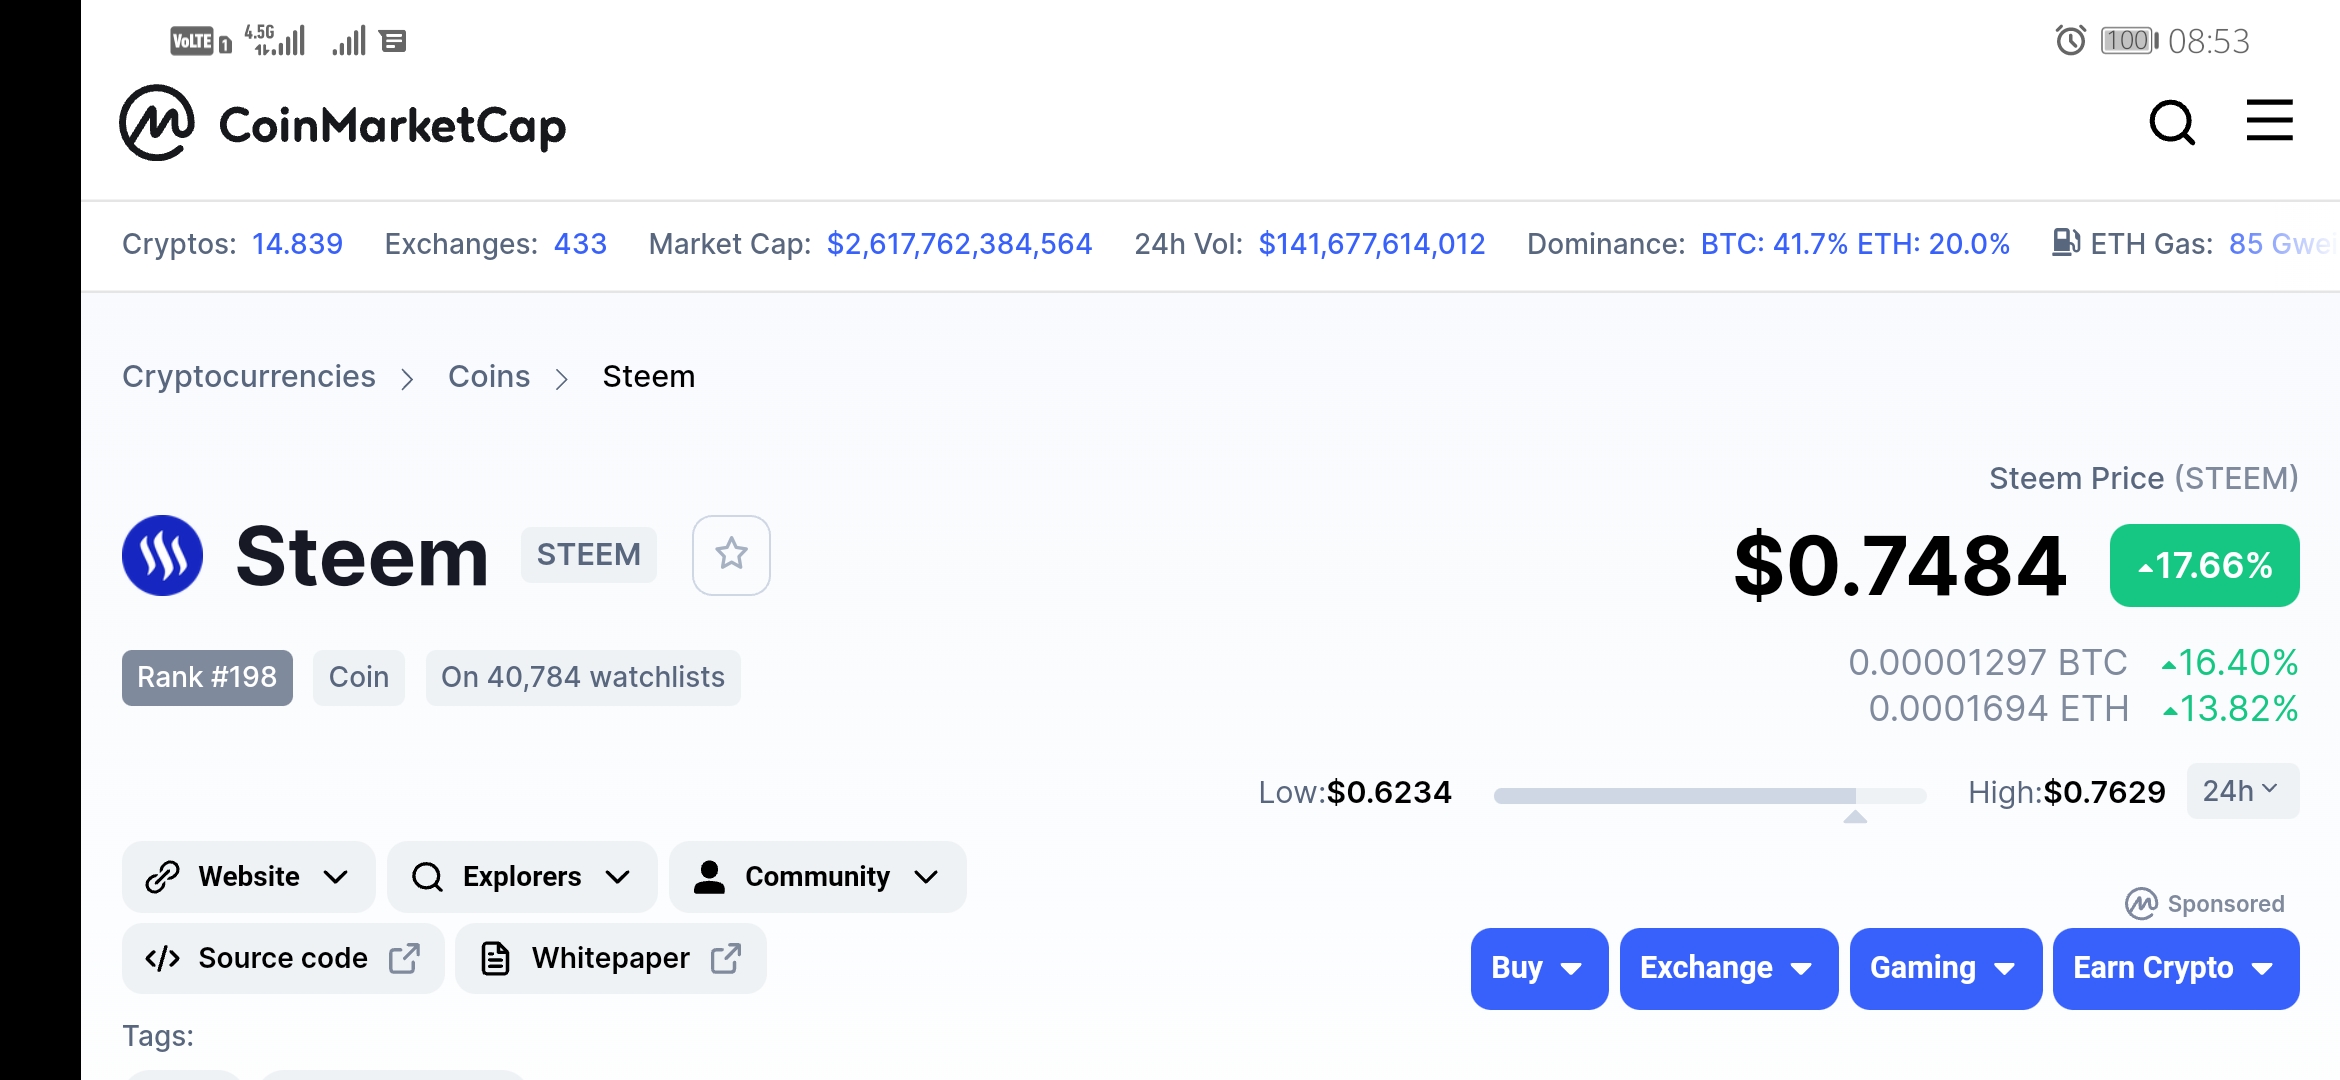This screenshot has width=2340, height=1080.
Task: Toggle the watchlist star for Steem
Action: tap(731, 555)
